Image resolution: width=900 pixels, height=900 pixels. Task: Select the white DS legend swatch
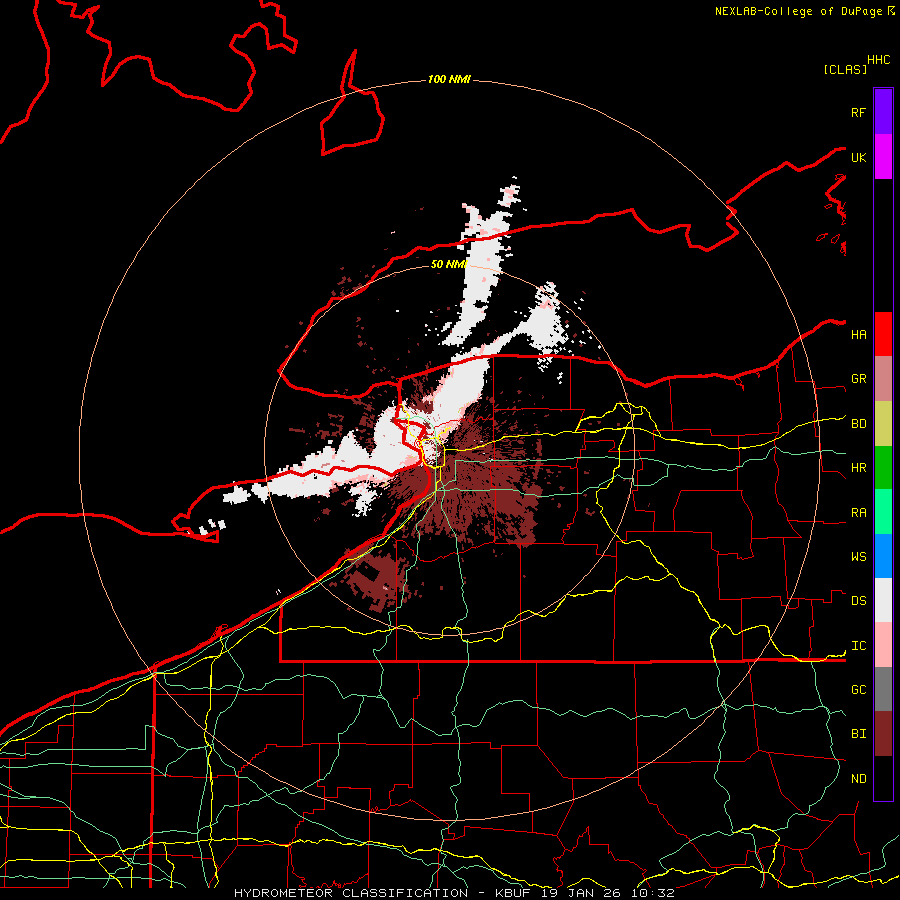883,600
